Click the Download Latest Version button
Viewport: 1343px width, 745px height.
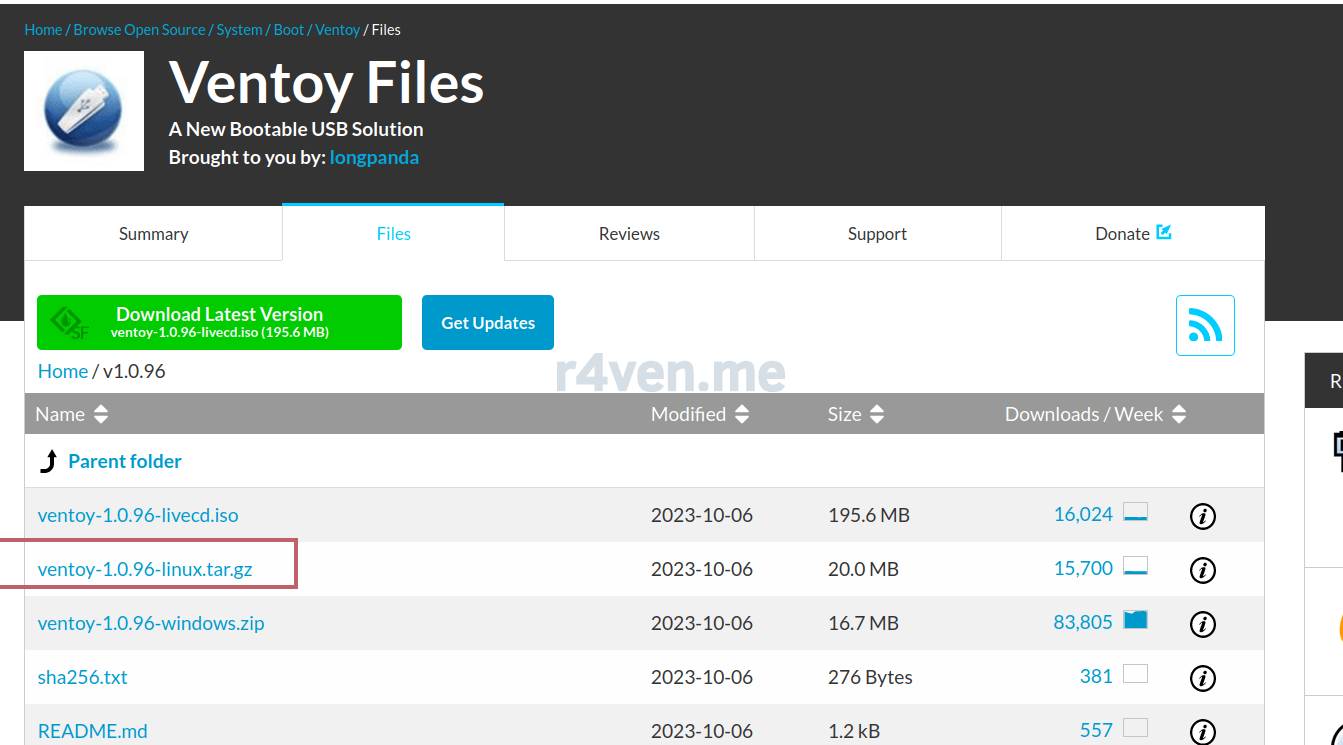point(219,322)
